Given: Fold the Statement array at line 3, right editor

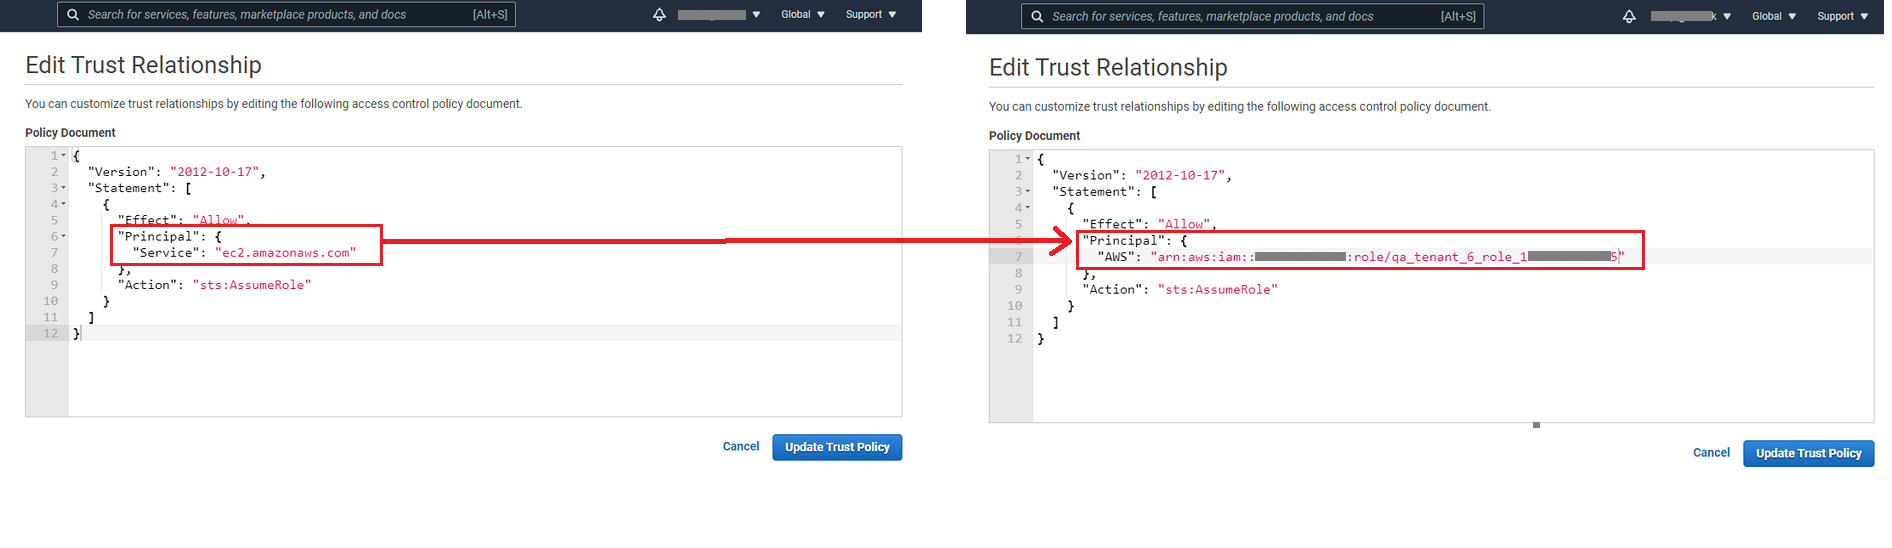Looking at the screenshot, I should tap(1028, 192).
